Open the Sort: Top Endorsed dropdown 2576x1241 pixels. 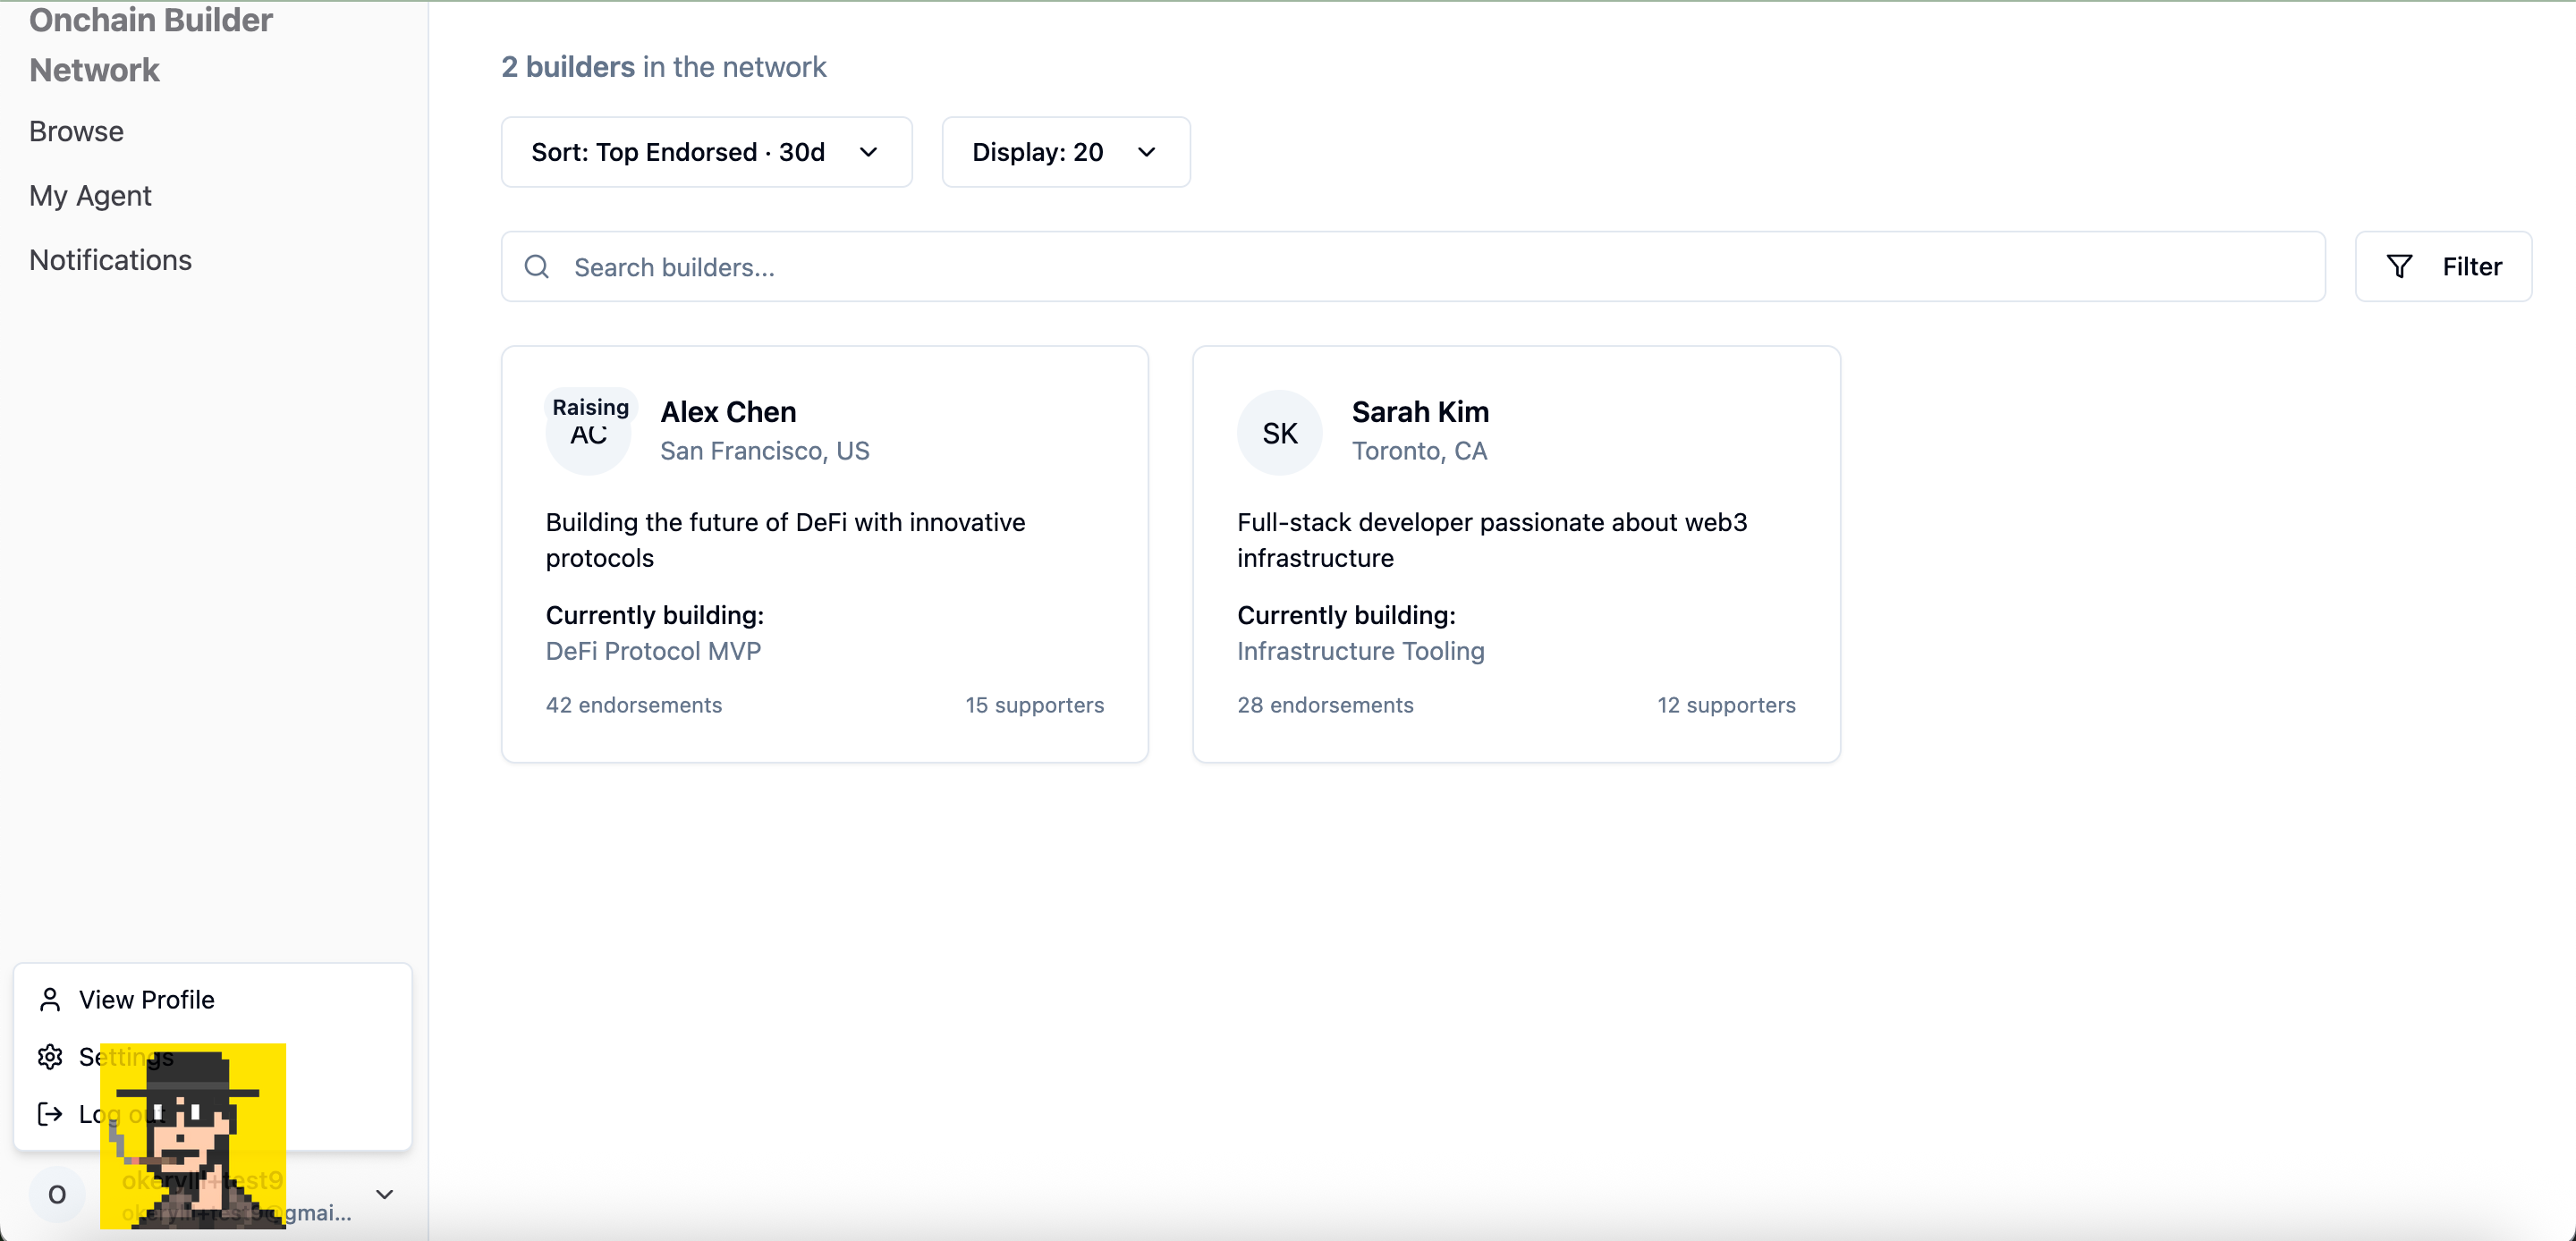tap(706, 152)
